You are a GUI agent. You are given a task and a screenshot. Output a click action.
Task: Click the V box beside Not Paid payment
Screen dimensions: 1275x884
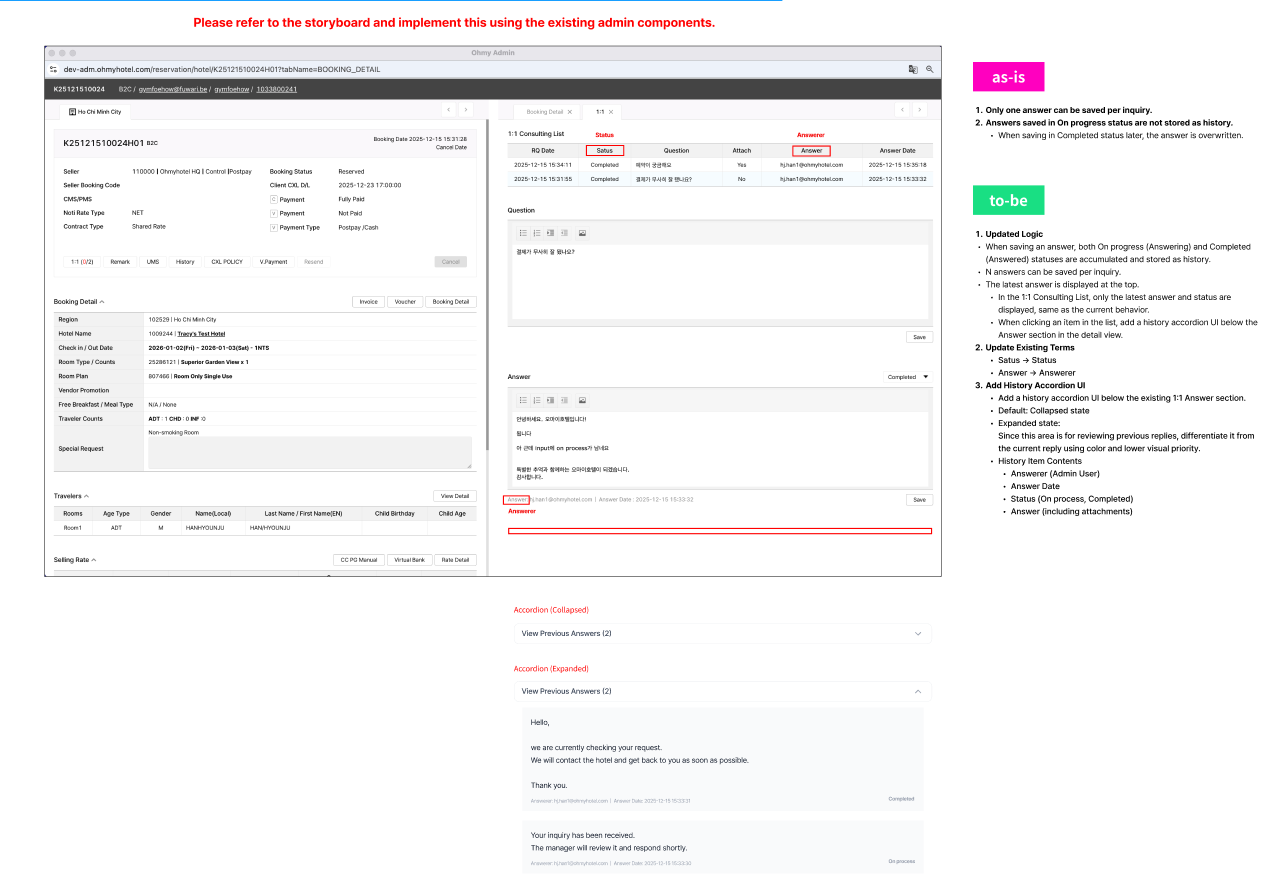tap(273, 213)
